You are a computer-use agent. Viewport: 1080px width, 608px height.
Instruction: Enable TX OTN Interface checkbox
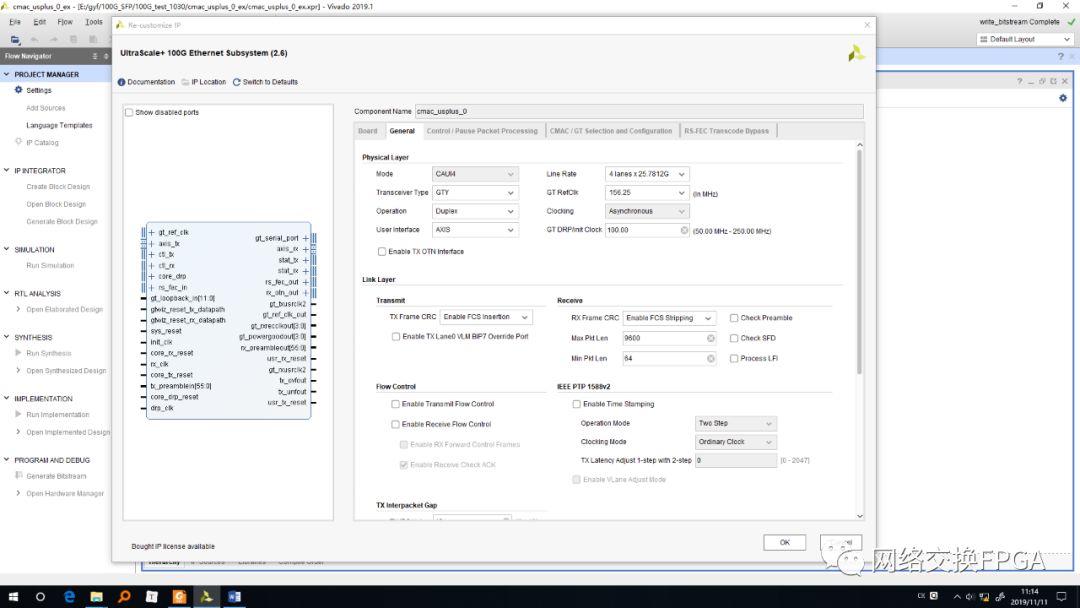click(382, 251)
